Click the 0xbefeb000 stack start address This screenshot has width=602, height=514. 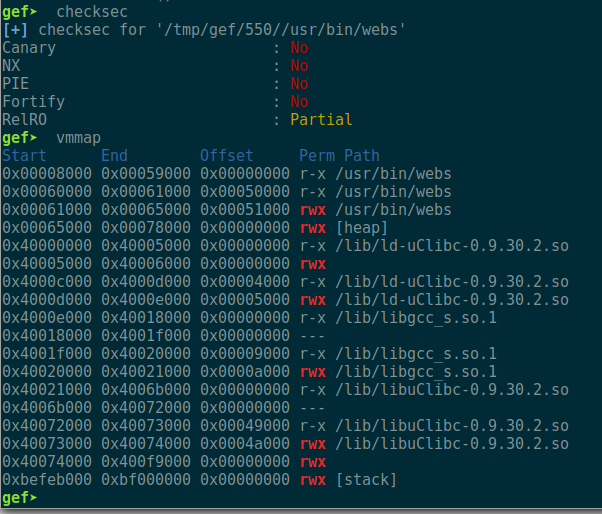[x=47, y=479]
